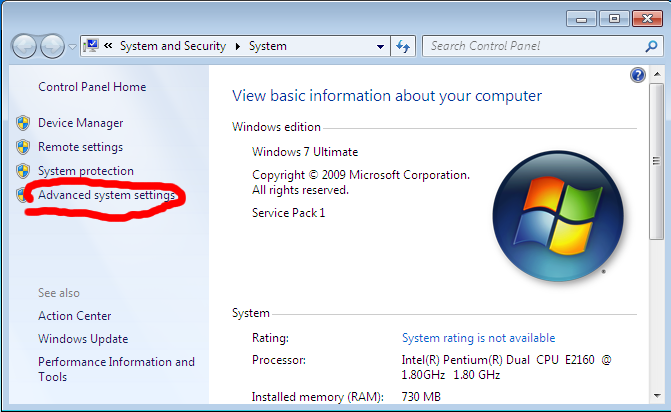Open System protection
This screenshot has width=671, height=412.
86,171
